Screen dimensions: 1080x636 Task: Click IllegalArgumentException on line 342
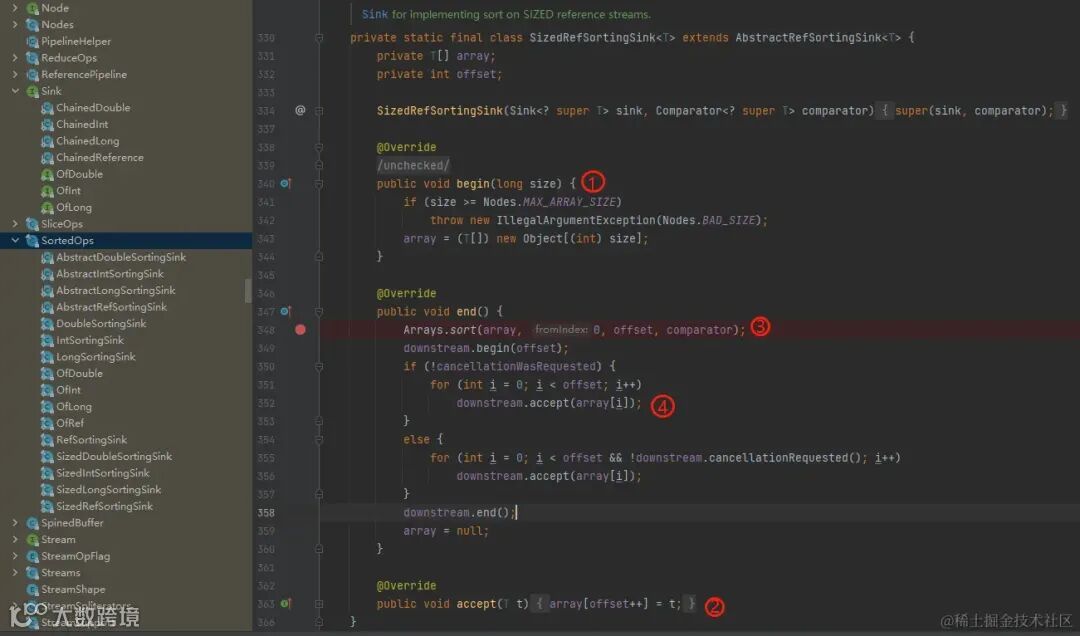pyautogui.click(x=576, y=220)
